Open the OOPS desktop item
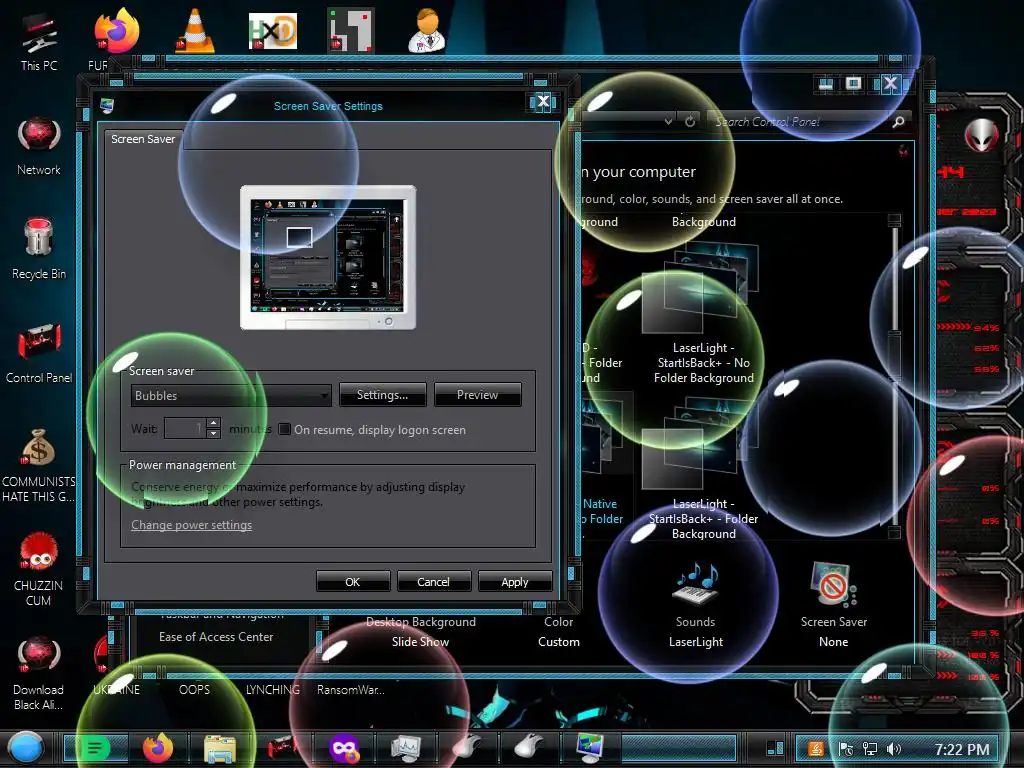 tap(195, 690)
